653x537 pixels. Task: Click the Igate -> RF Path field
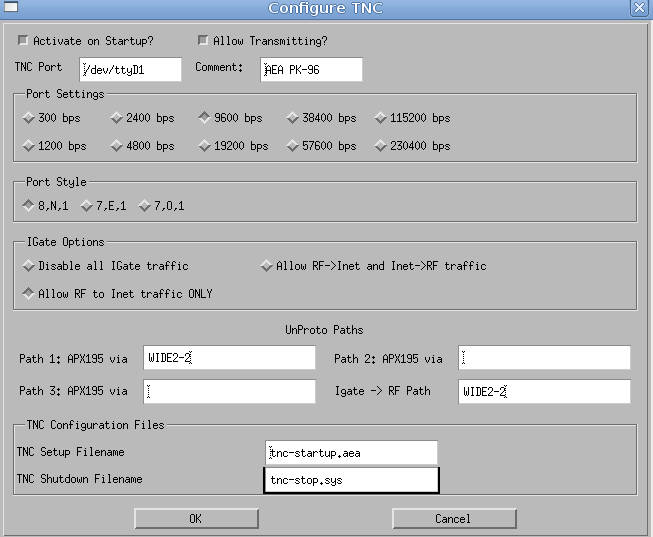point(544,391)
